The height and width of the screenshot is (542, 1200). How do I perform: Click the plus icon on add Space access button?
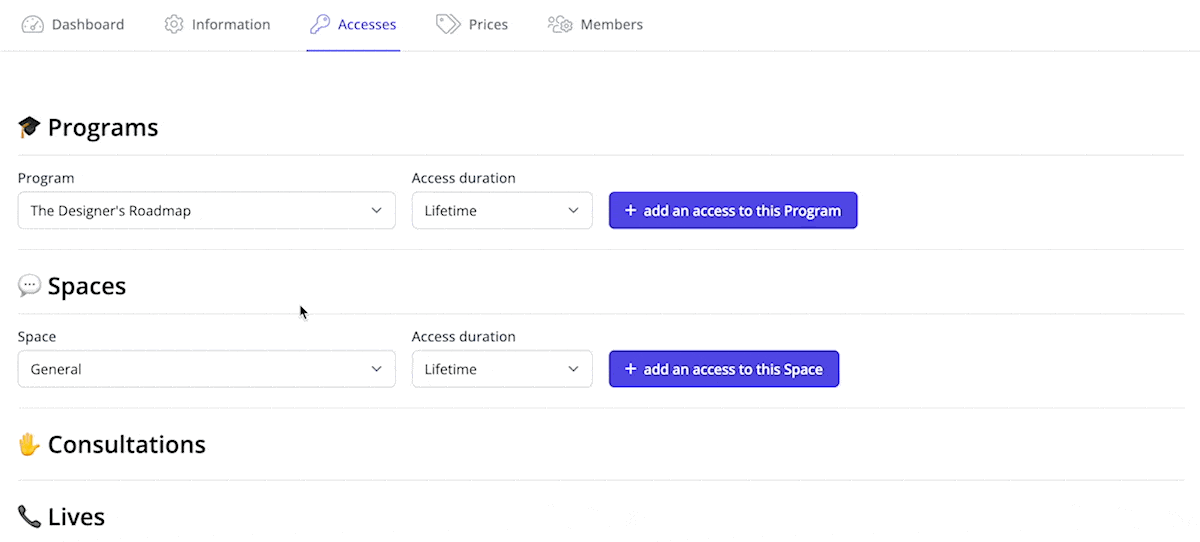(x=630, y=369)
